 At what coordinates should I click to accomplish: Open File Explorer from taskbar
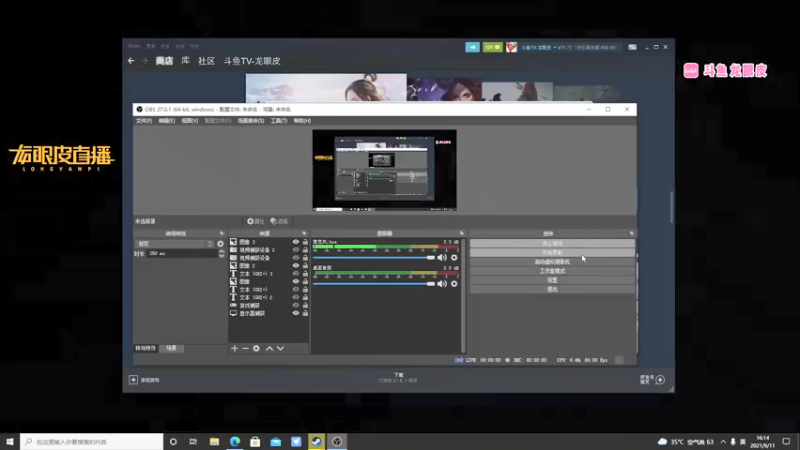tap(214, 441)
